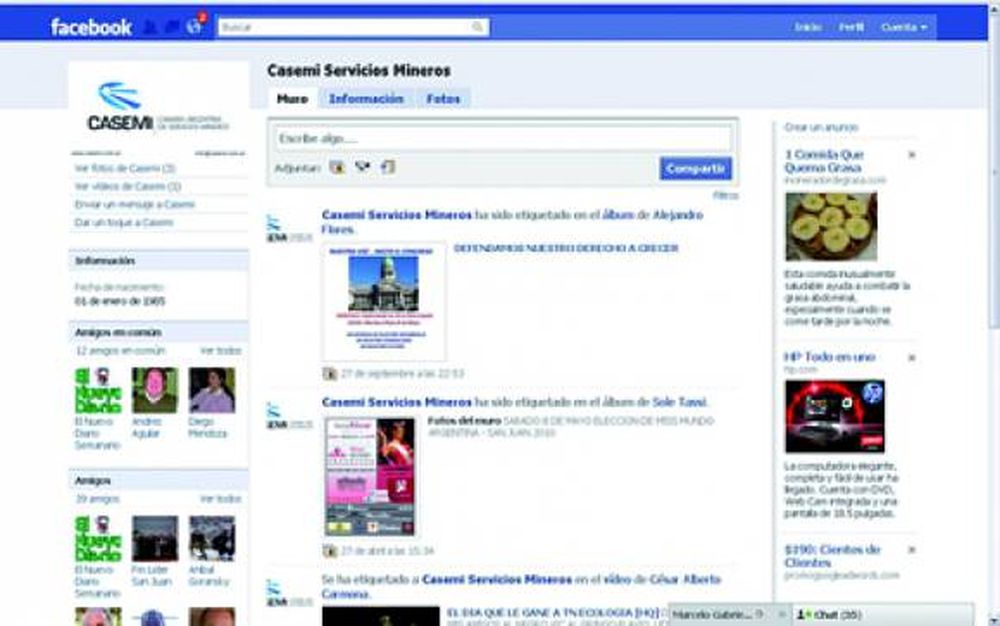Attach a photo using first Adjuntar icon
This screenshot has height=626, width=1000.
pos(337,167)
